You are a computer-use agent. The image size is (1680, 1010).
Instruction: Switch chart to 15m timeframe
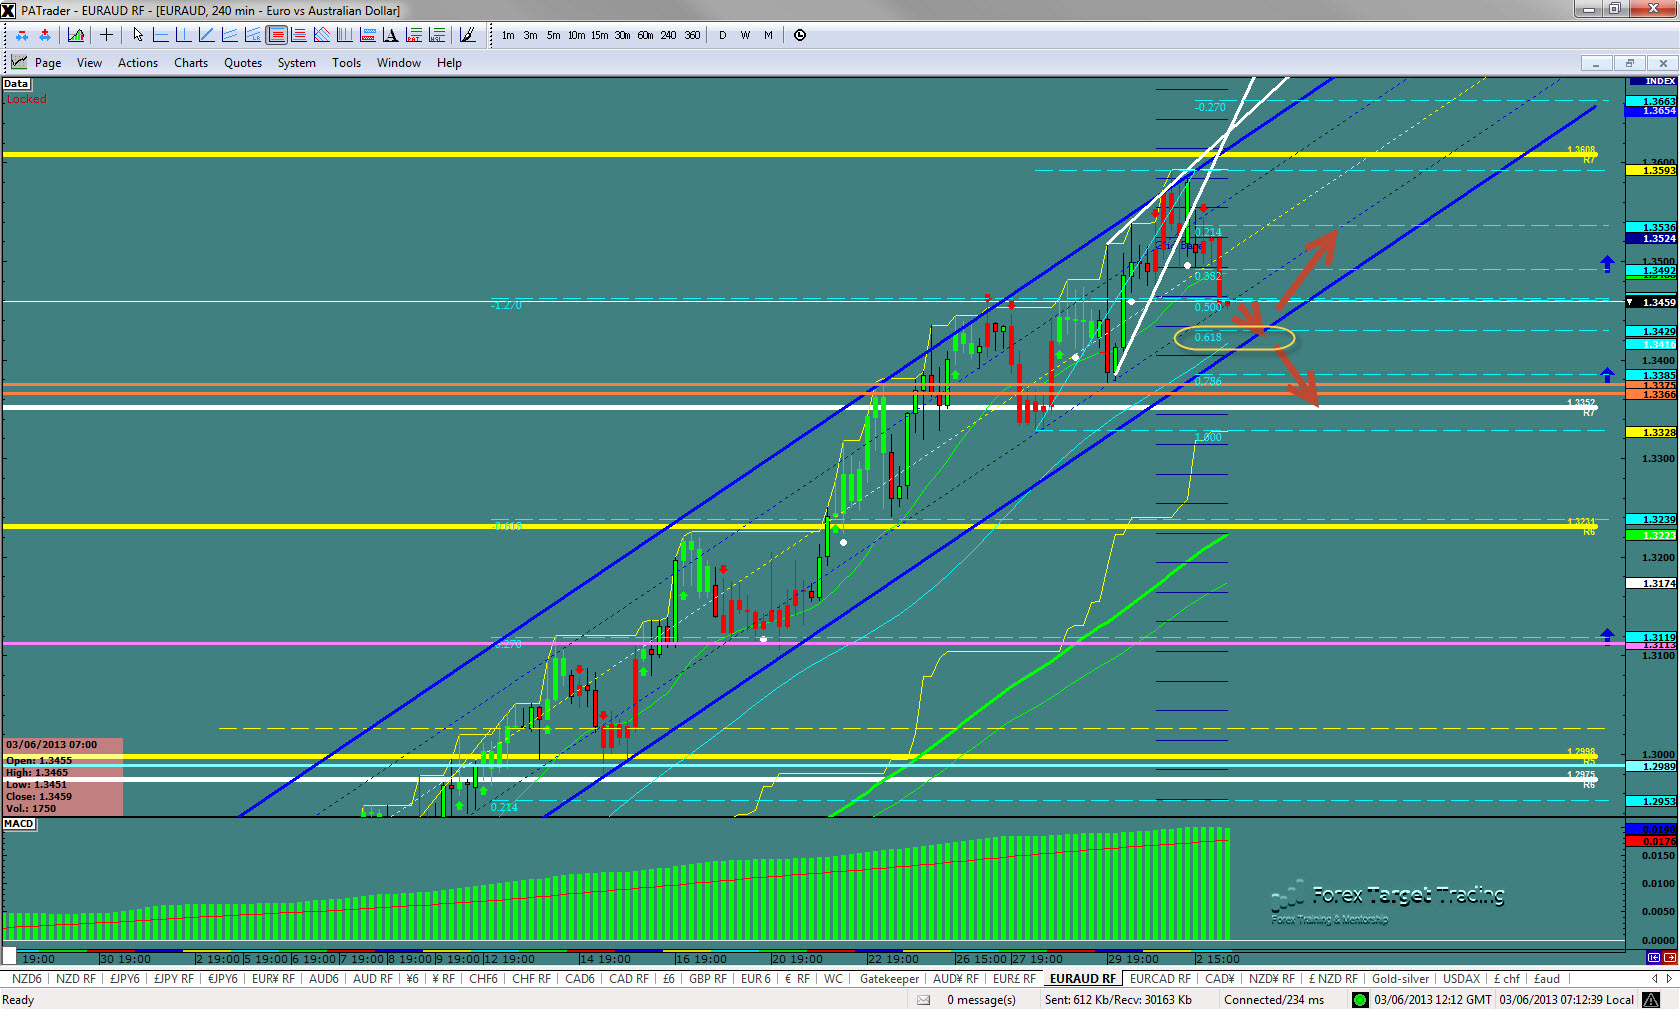point(599,35)
